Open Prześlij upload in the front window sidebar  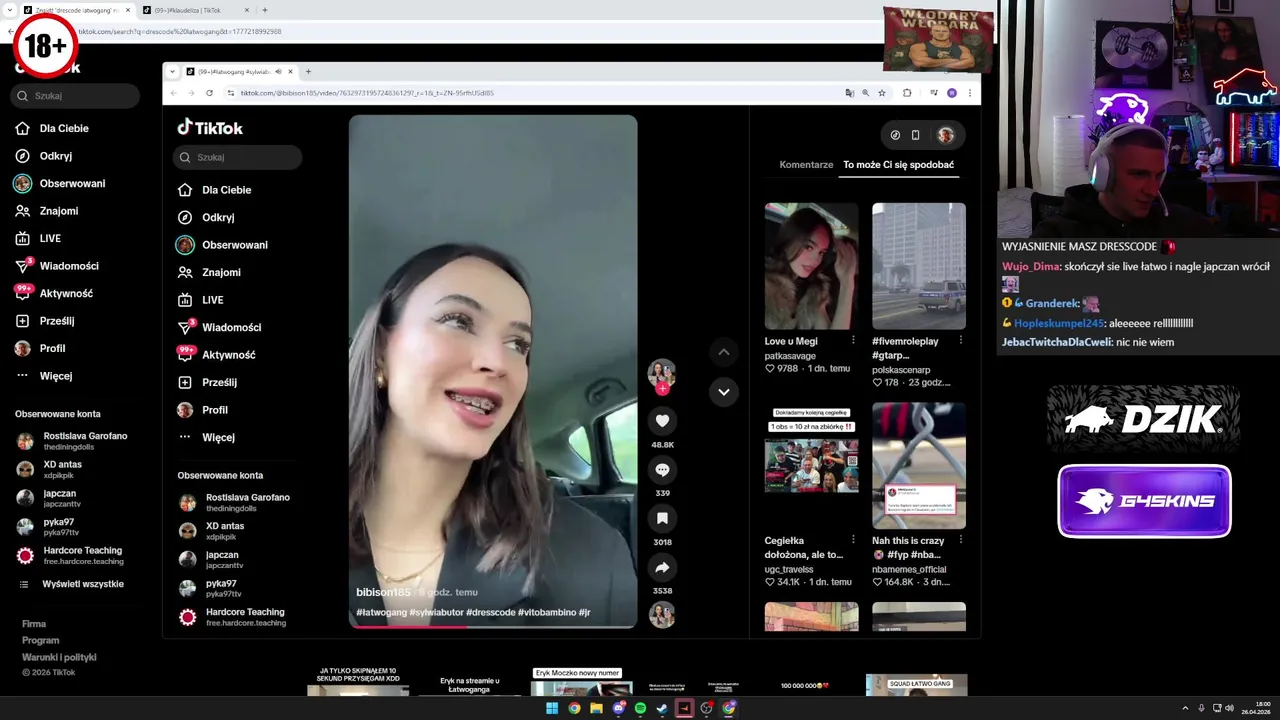(x=219, y=382)
